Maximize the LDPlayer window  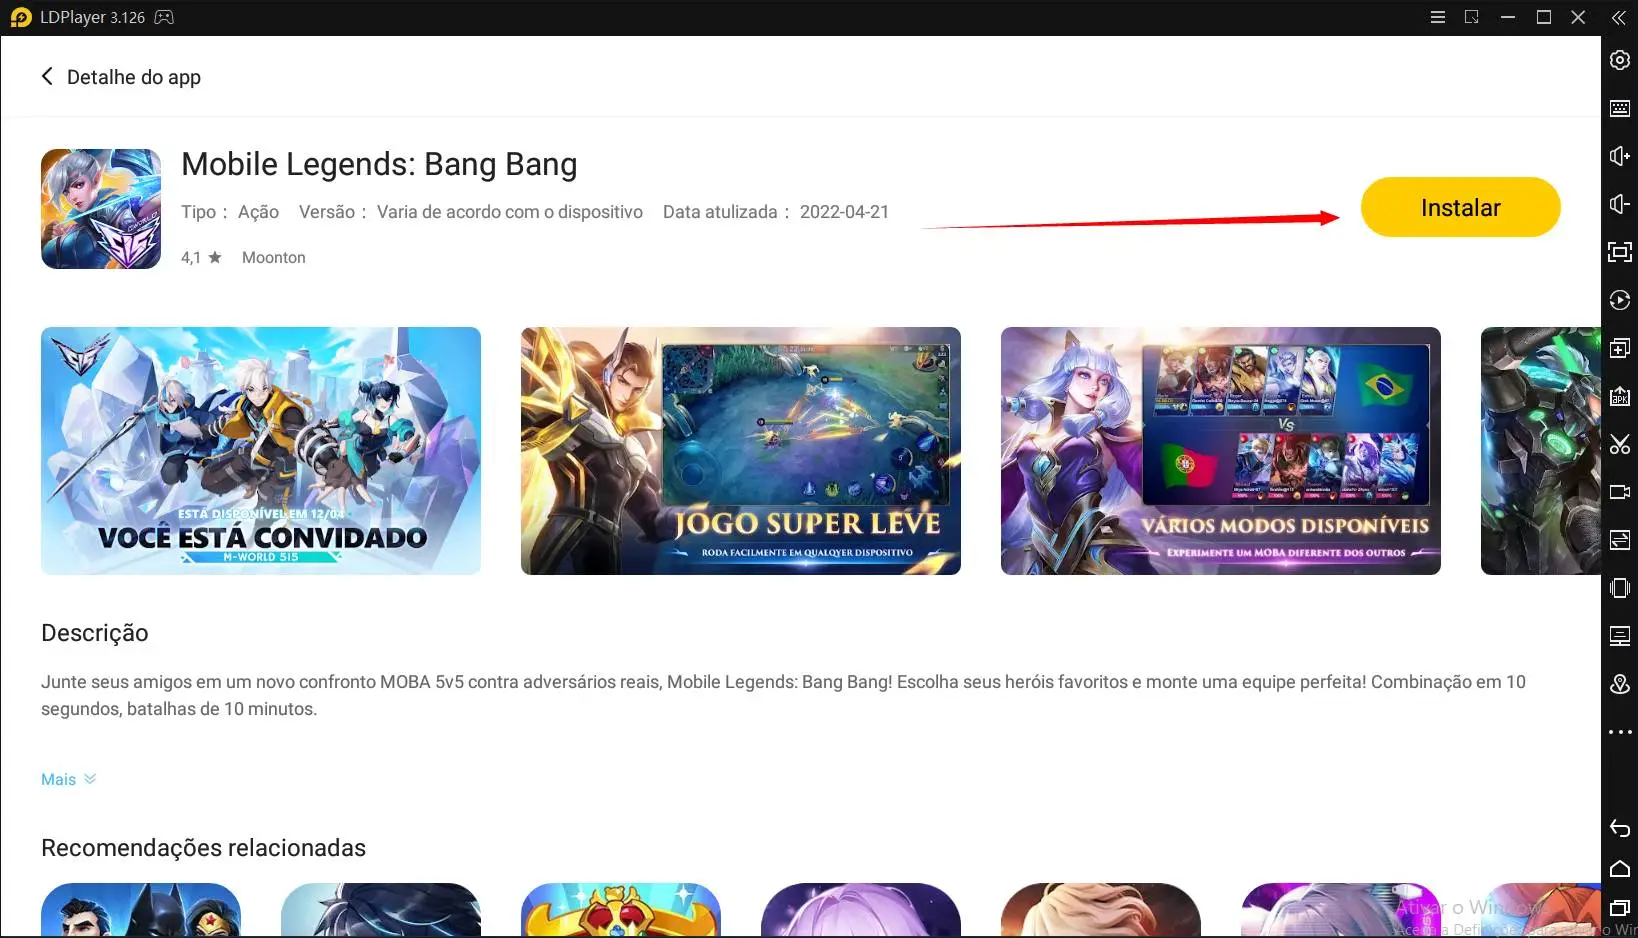[1544, 17]
